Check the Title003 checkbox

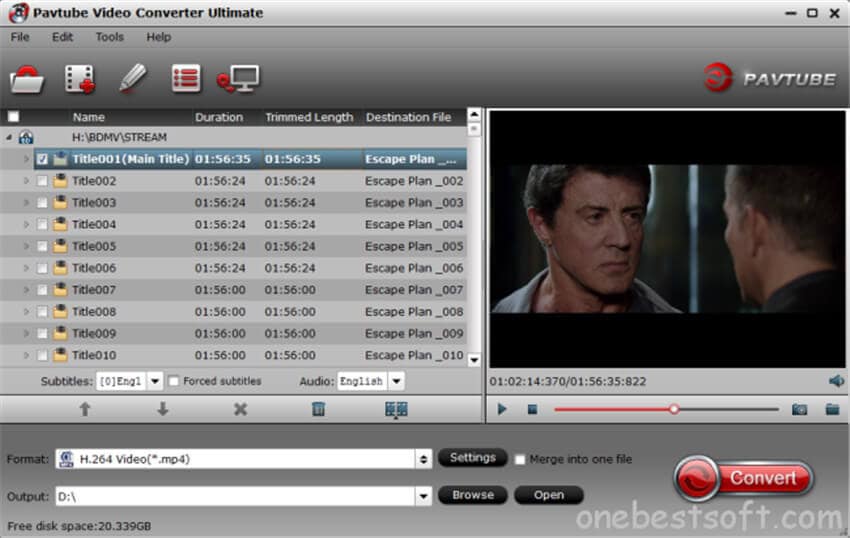point(42,202)
